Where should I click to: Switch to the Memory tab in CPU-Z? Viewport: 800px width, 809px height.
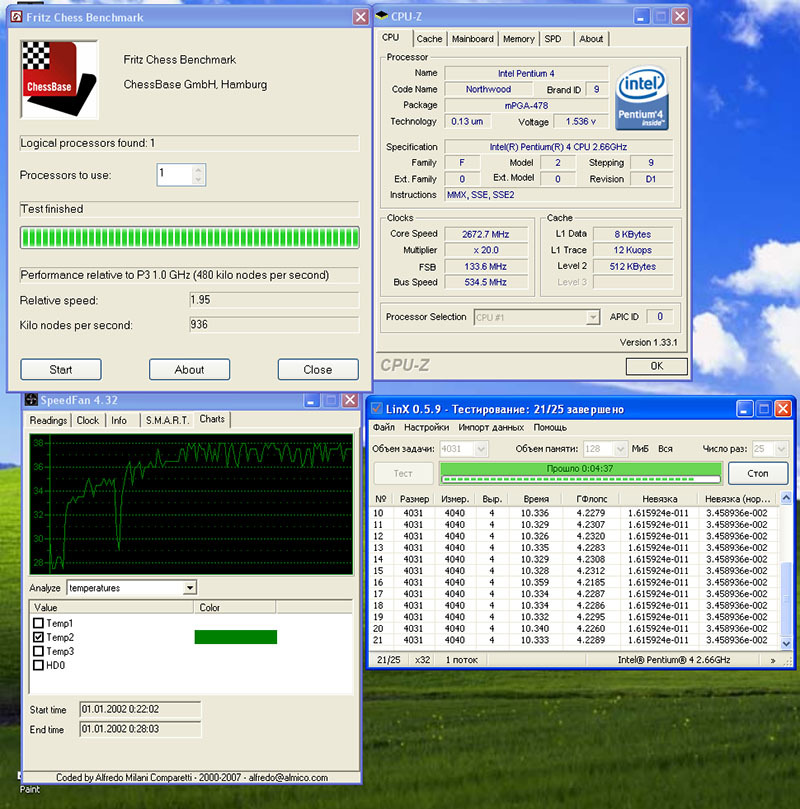point(518,39)
